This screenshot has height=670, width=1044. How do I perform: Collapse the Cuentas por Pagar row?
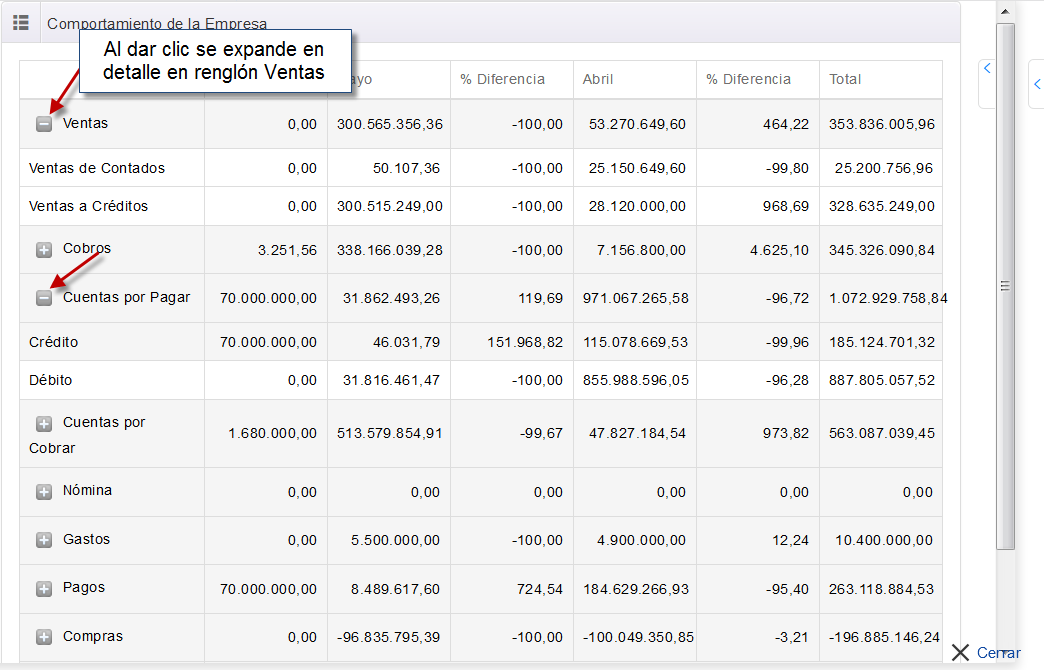tap(44, 298)
